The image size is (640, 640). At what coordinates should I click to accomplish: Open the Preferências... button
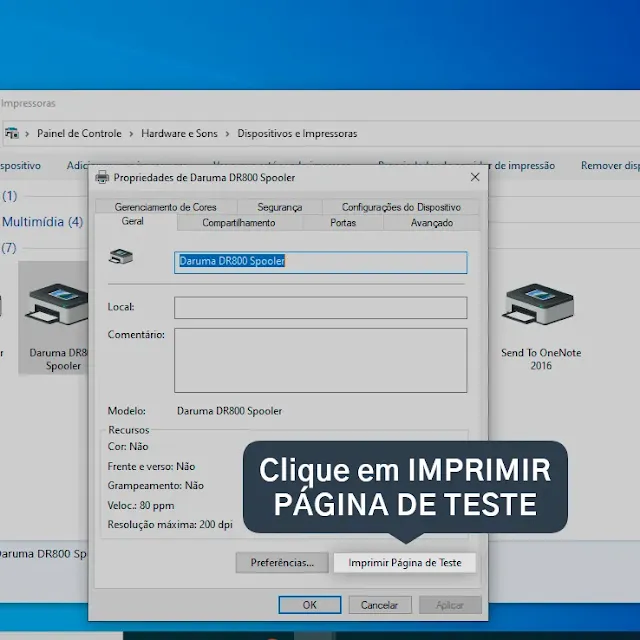click(282, 562)
